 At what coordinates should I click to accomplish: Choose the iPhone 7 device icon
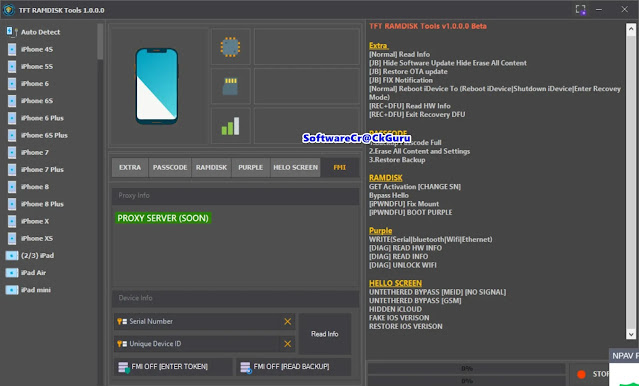tap(12, 152)
